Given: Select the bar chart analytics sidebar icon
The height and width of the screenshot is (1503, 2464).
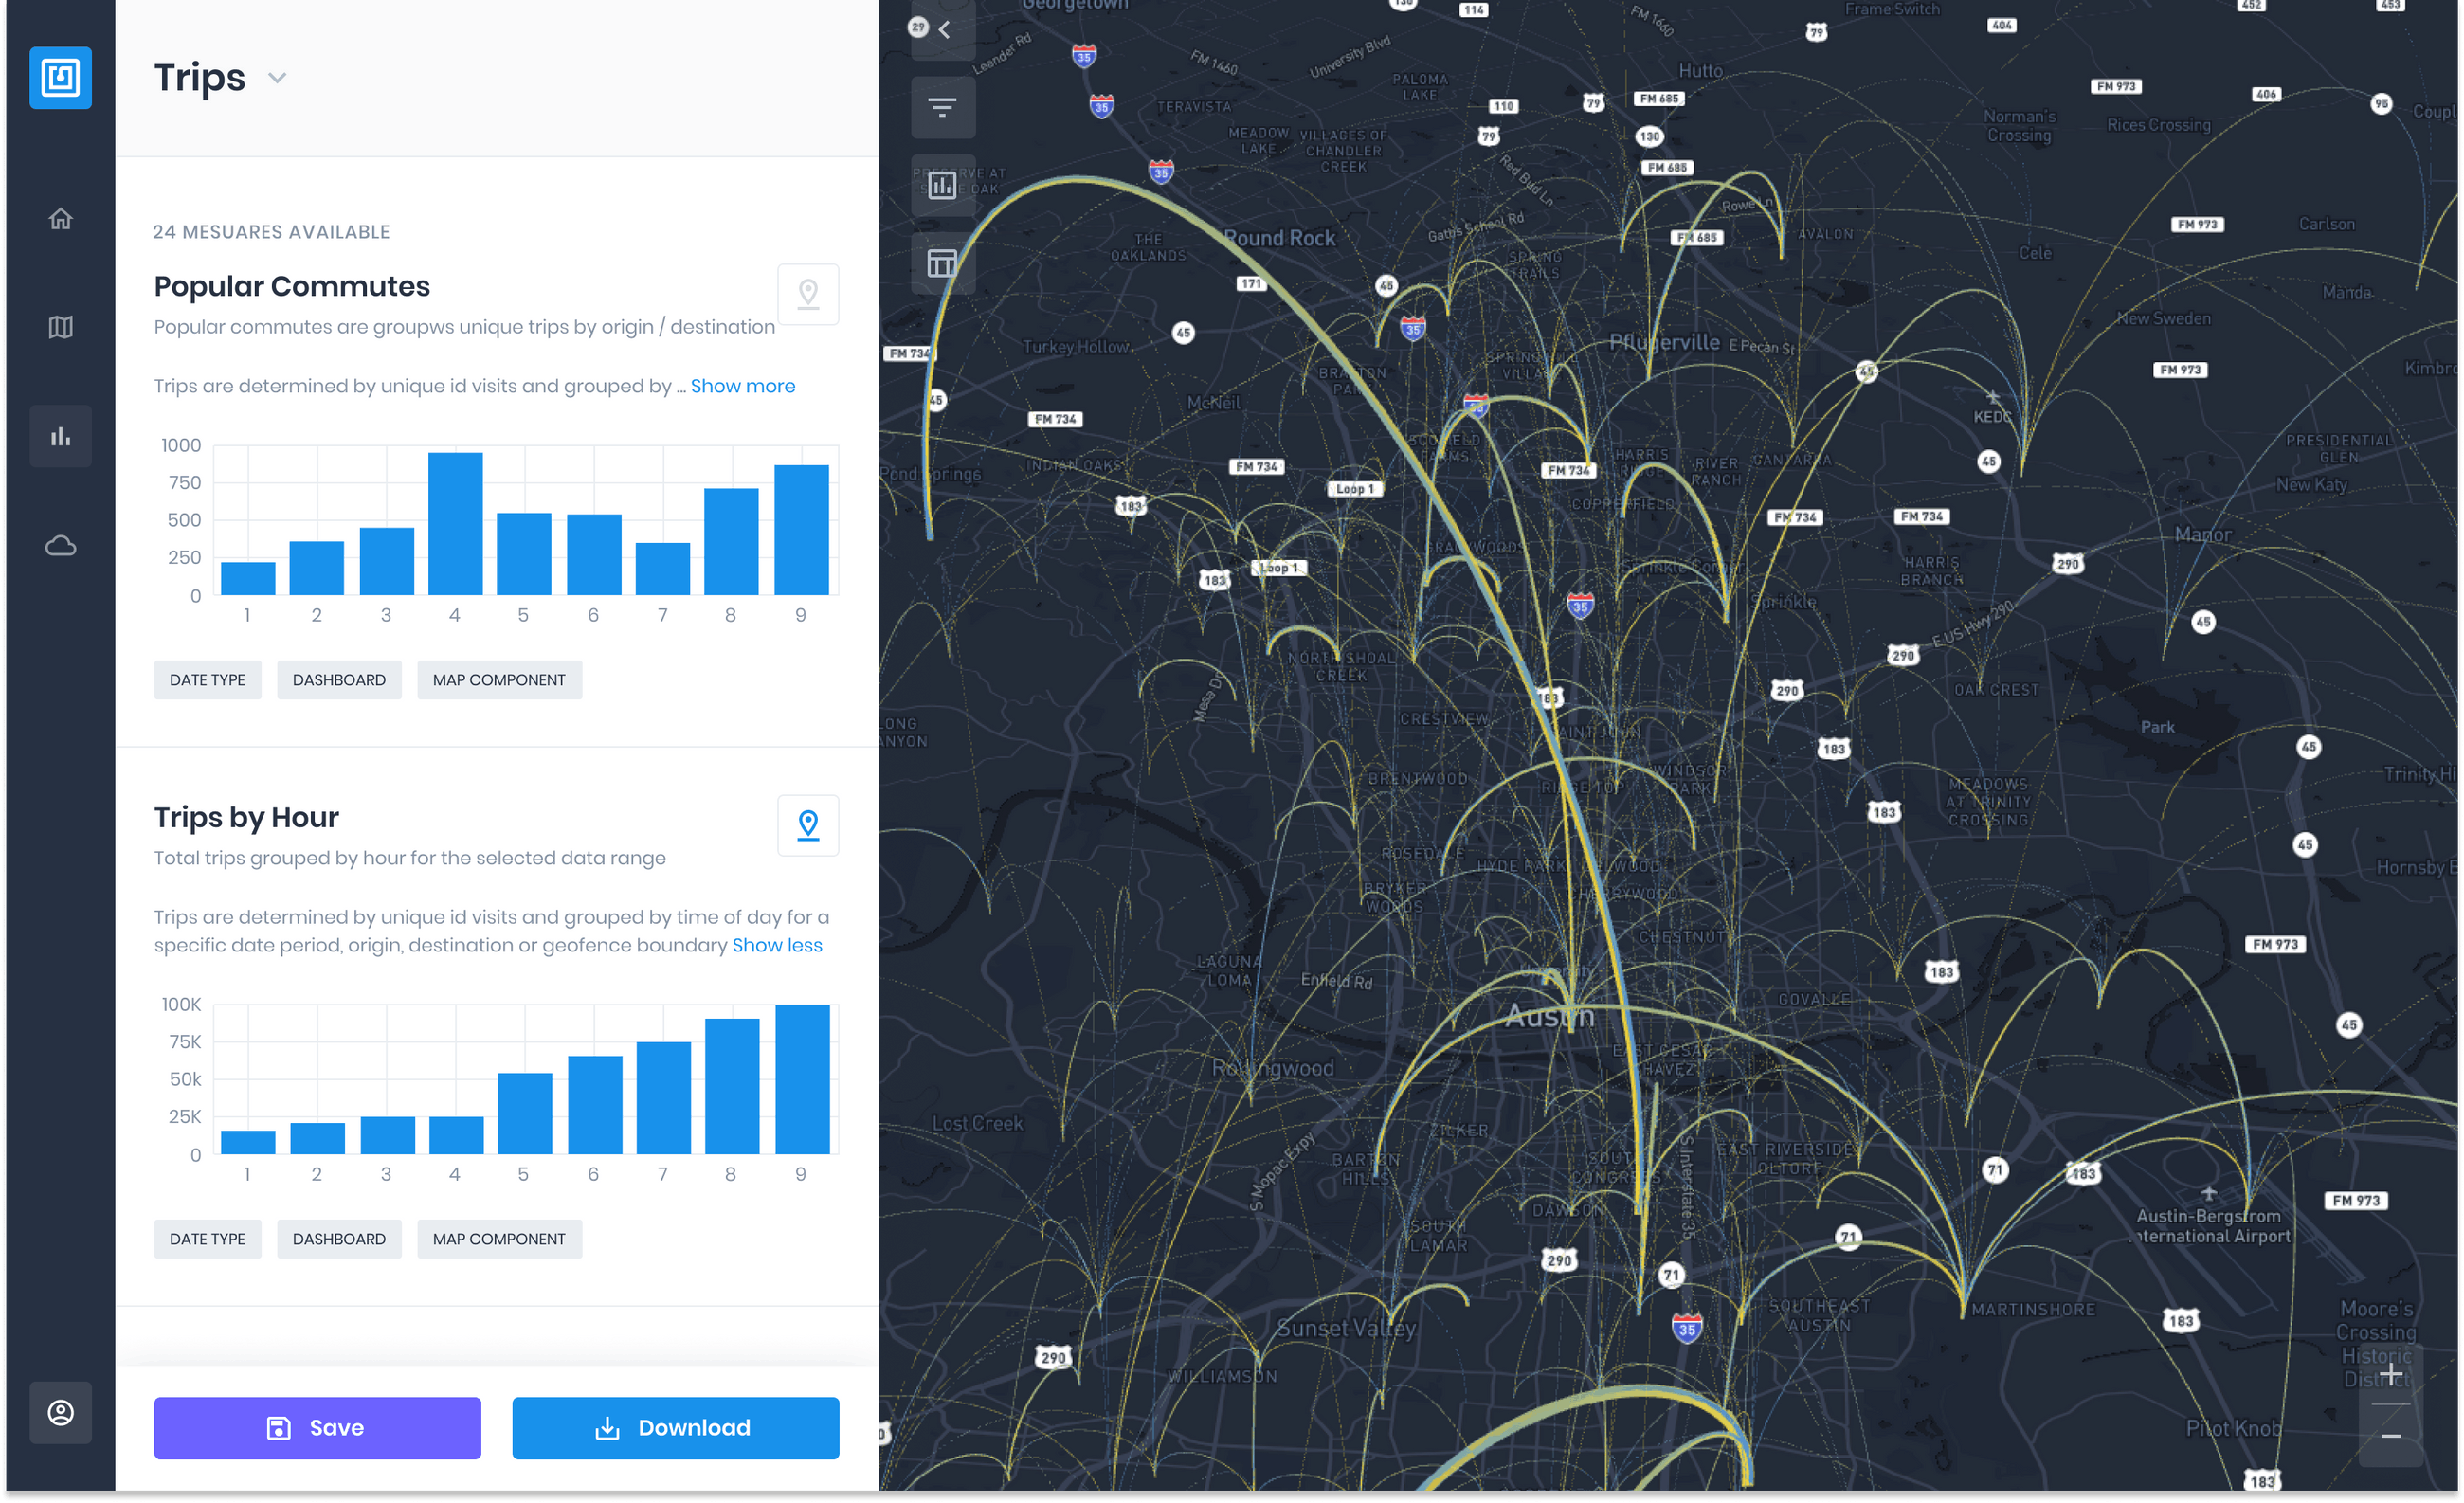Looking at the screenshot, I should pos(60,436).
